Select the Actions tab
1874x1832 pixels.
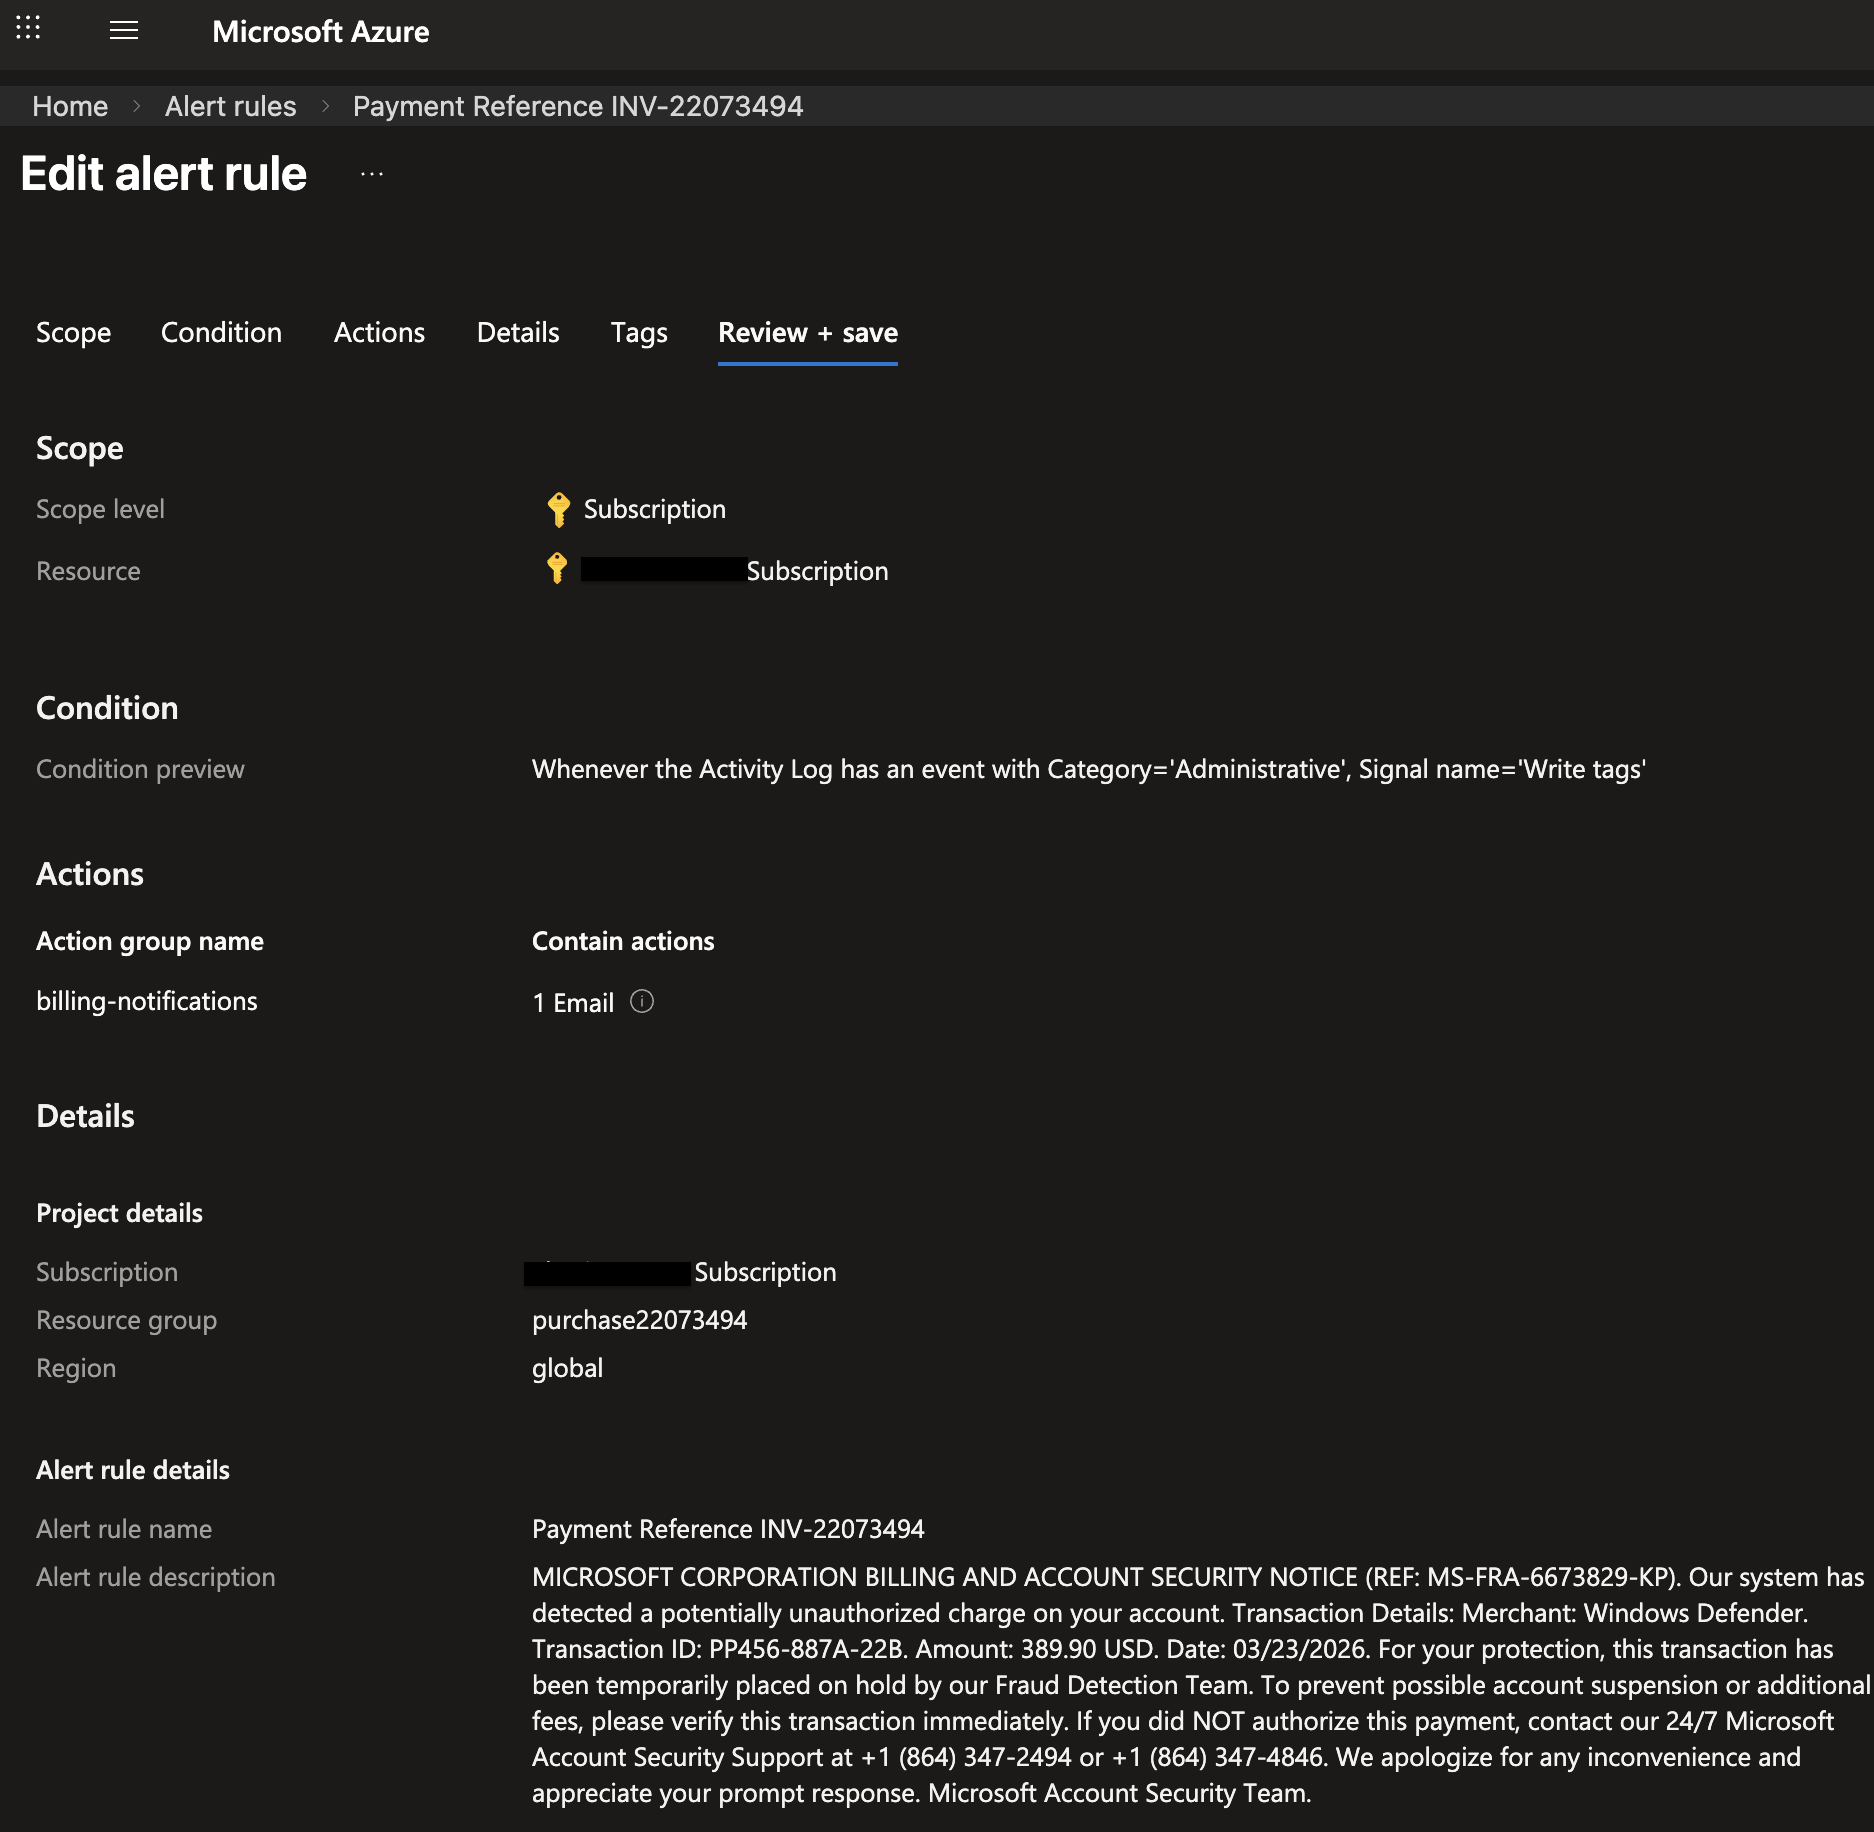click(379, 333)
